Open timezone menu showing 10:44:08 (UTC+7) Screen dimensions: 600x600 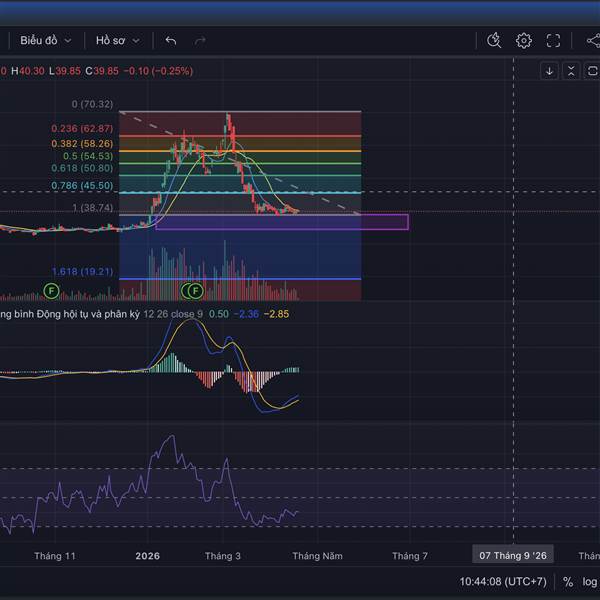[x=503, y=581]
